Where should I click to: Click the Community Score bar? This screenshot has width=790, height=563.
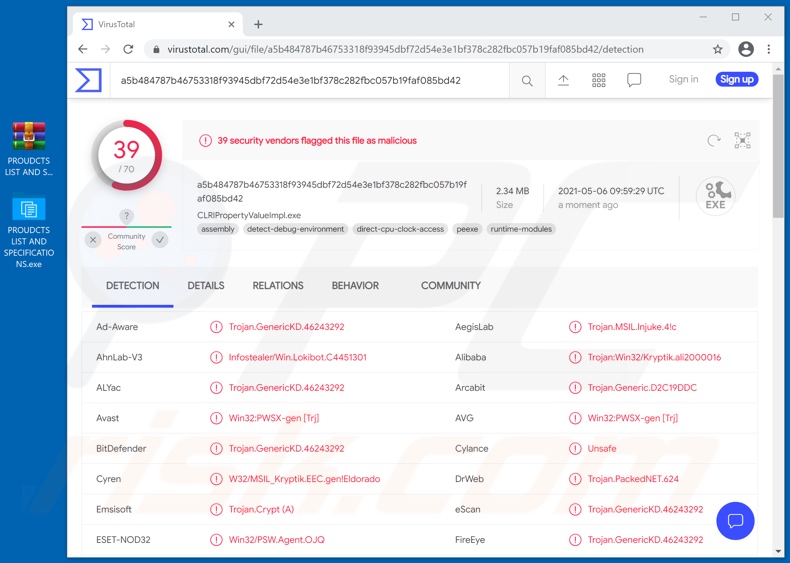point(126,227)
